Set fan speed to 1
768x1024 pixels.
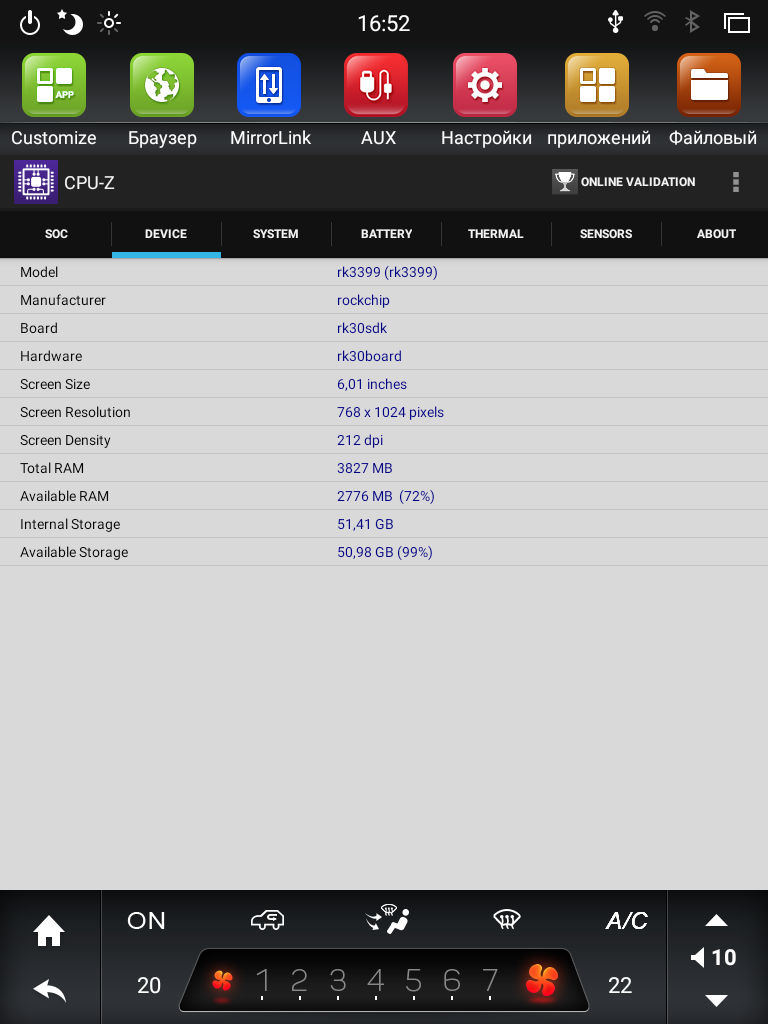(263, 981)
